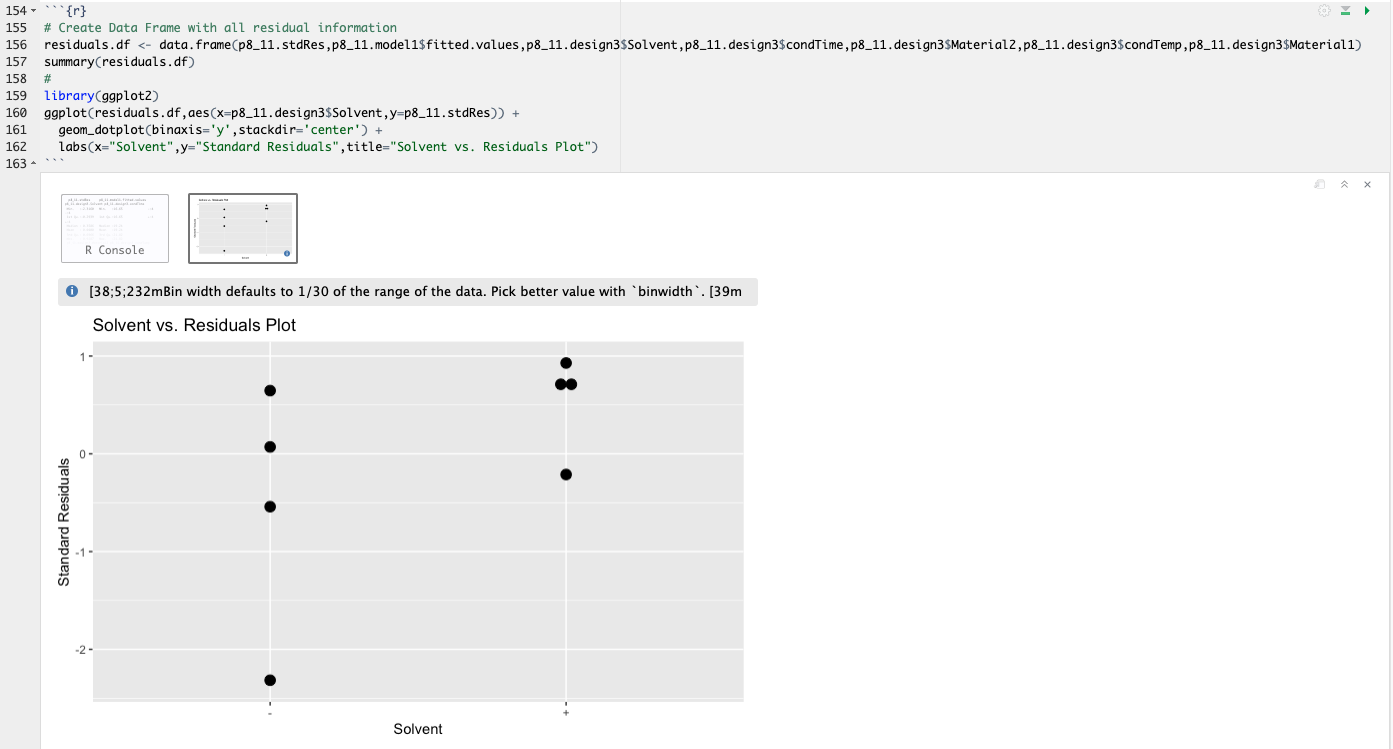The image size is (1393, 749).
Task: Click line number 160 in gutter
Action: click(16, 113)
